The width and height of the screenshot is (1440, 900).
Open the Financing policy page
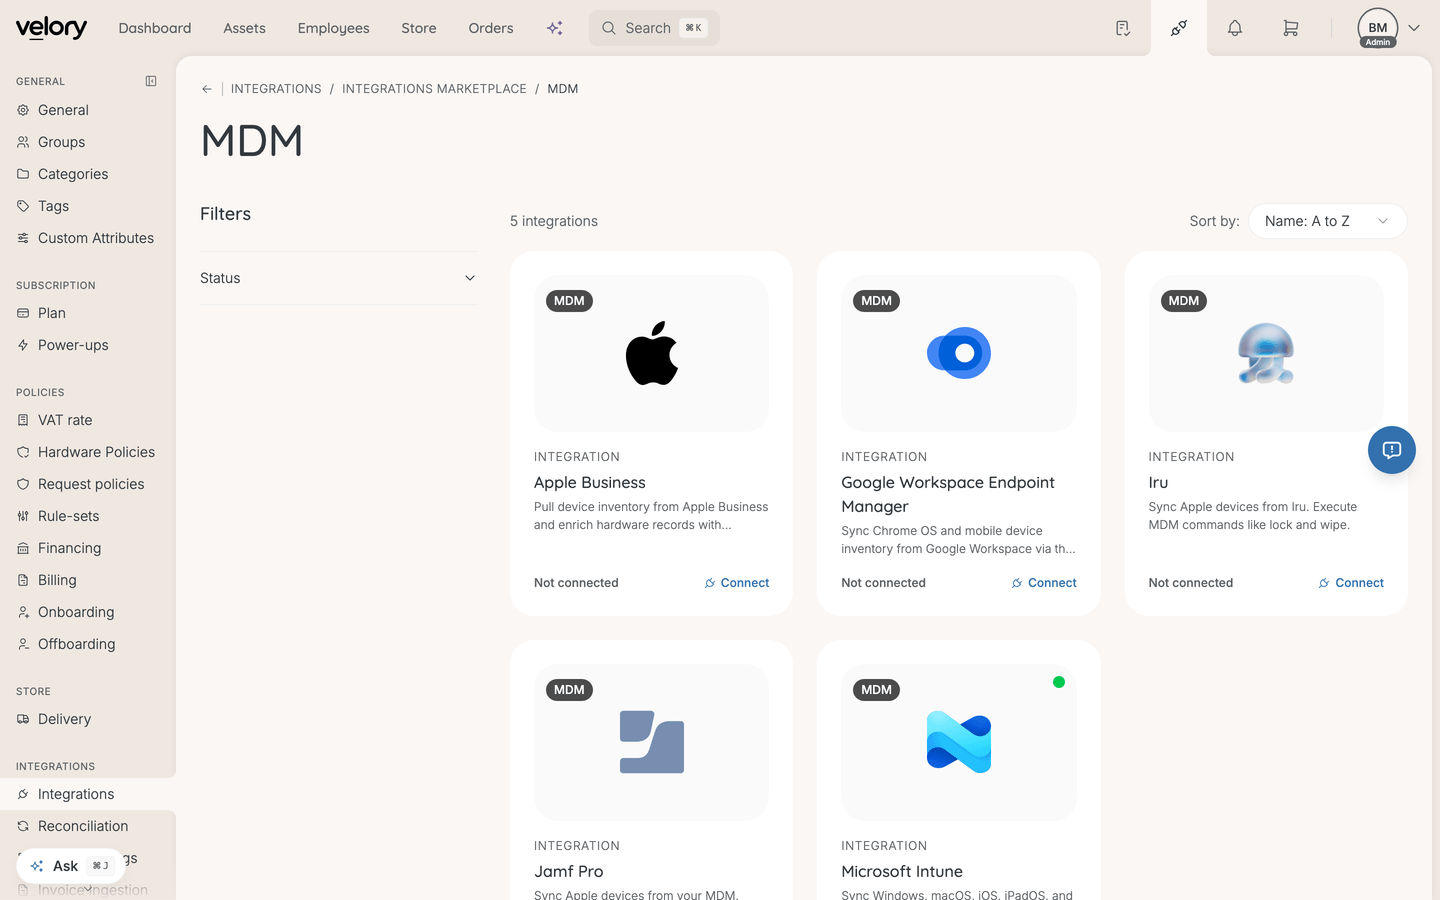coord(88,548)
